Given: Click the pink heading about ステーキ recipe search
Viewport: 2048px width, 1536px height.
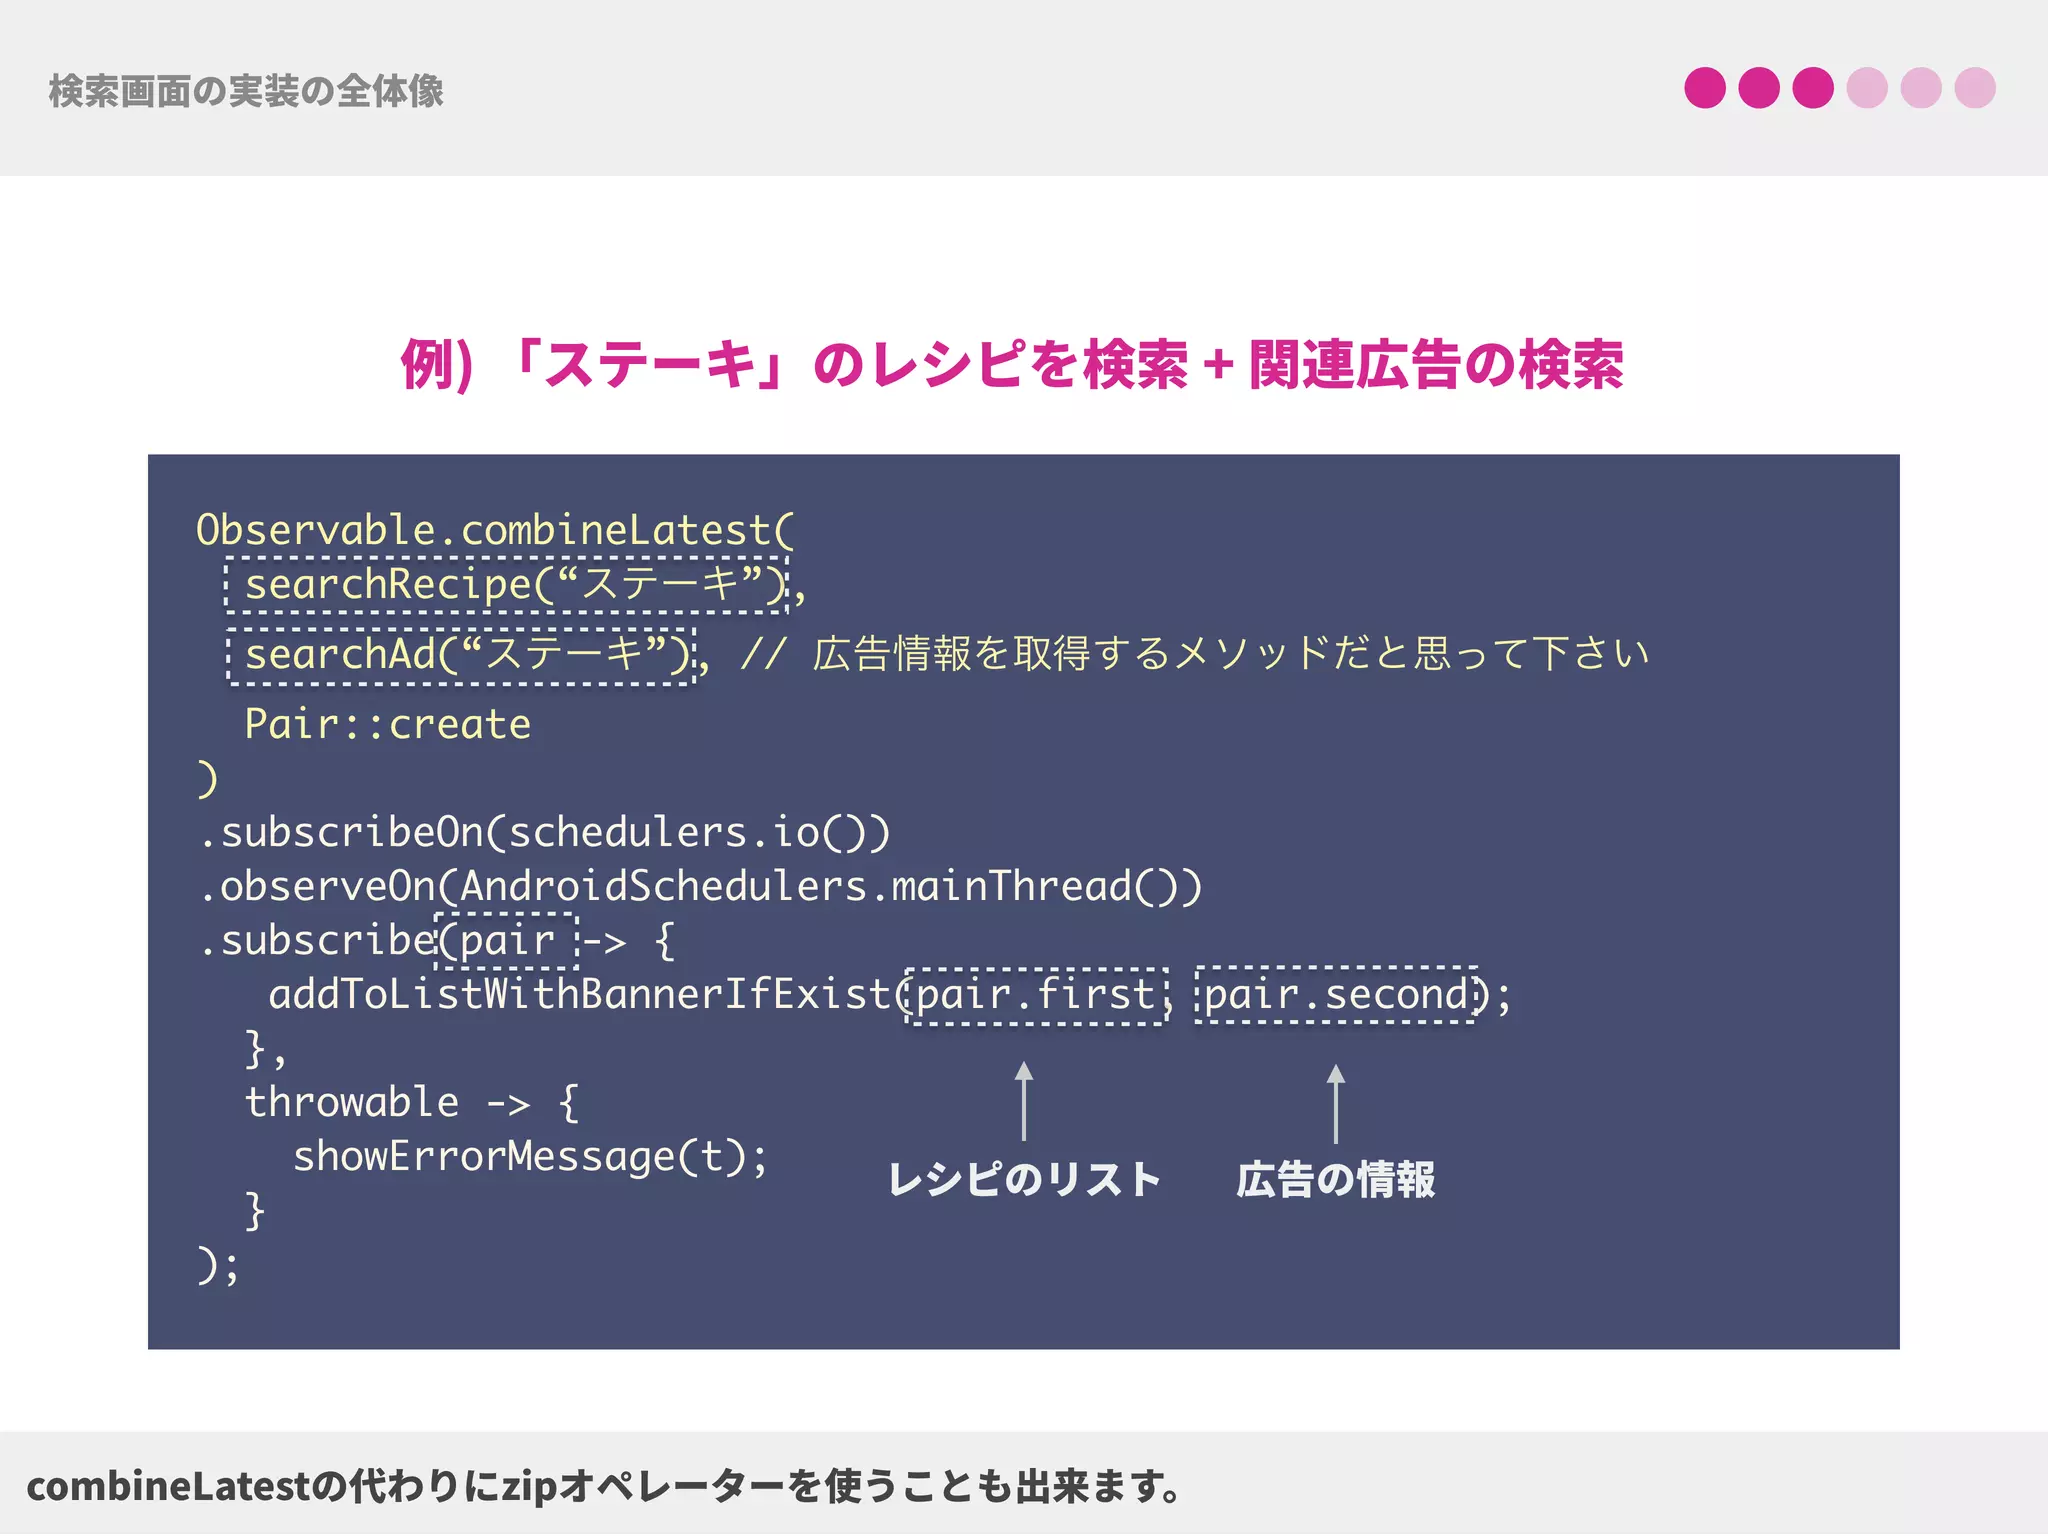Looking at the screenshot, I should [1012, 364].
